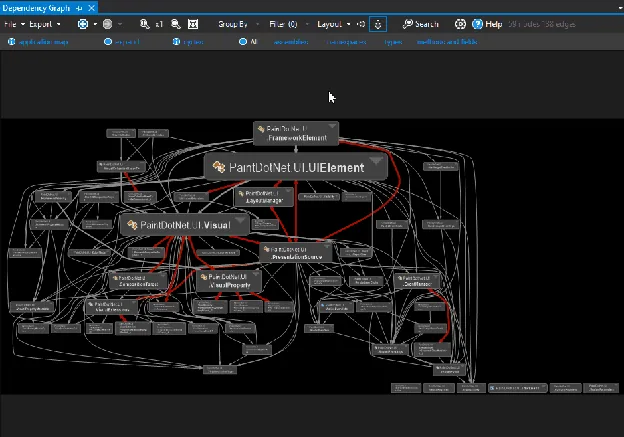Viewport: 624px width, 437px height.
Task: Click the info icon beside options link
Action: tap(176, 41)
